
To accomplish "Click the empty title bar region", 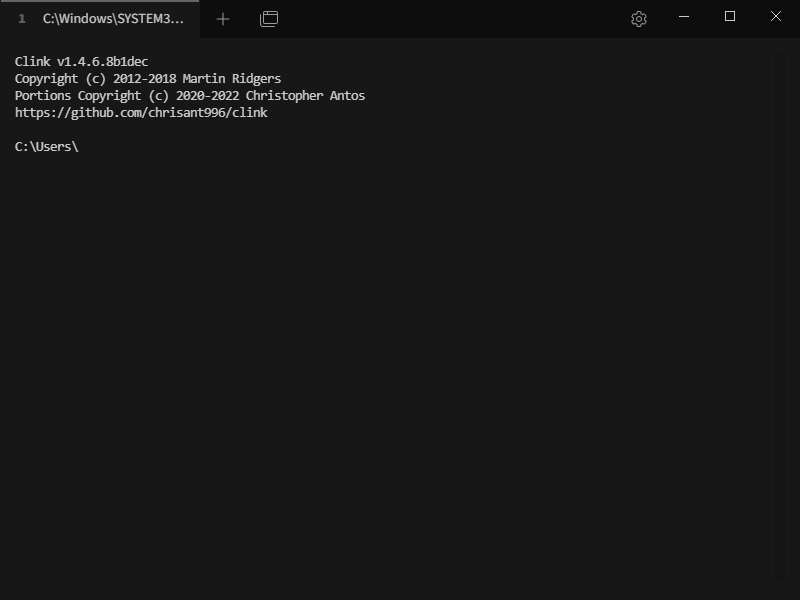I will [450, 18].
